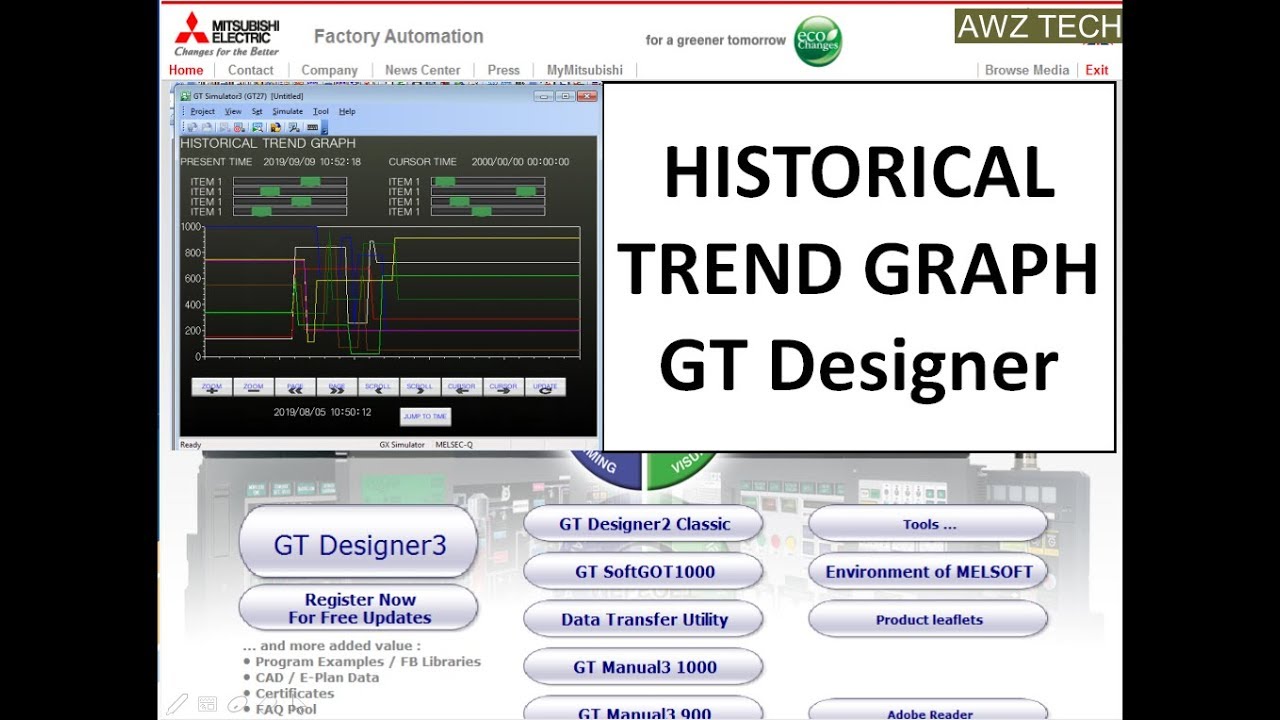
Task: Click the fourth right-column ITEM 1 slider bar
Action: coord(488,212)
